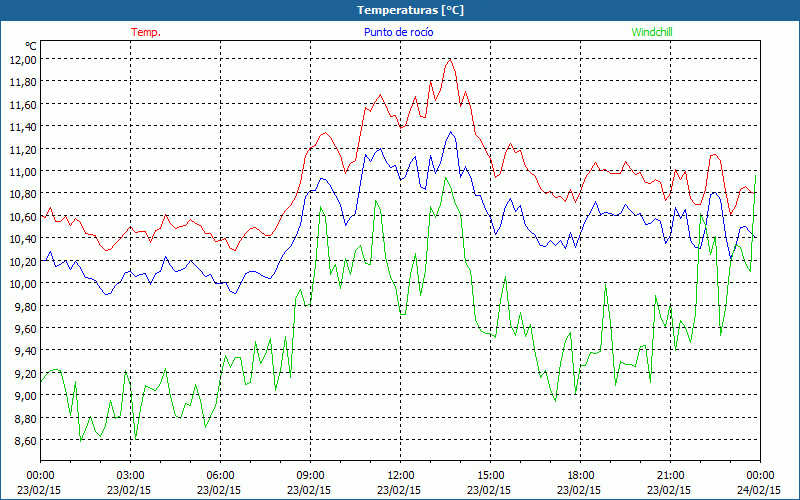Click the 11,00 y-axis value
Viewport: 800px width, 500px height.
coord(23,171)
